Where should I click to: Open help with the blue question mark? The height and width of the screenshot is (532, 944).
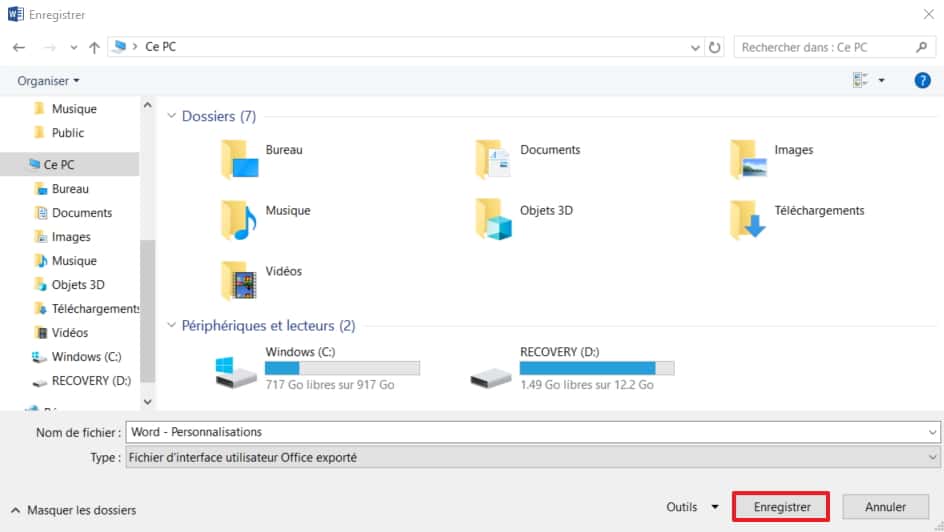(922, 80)
